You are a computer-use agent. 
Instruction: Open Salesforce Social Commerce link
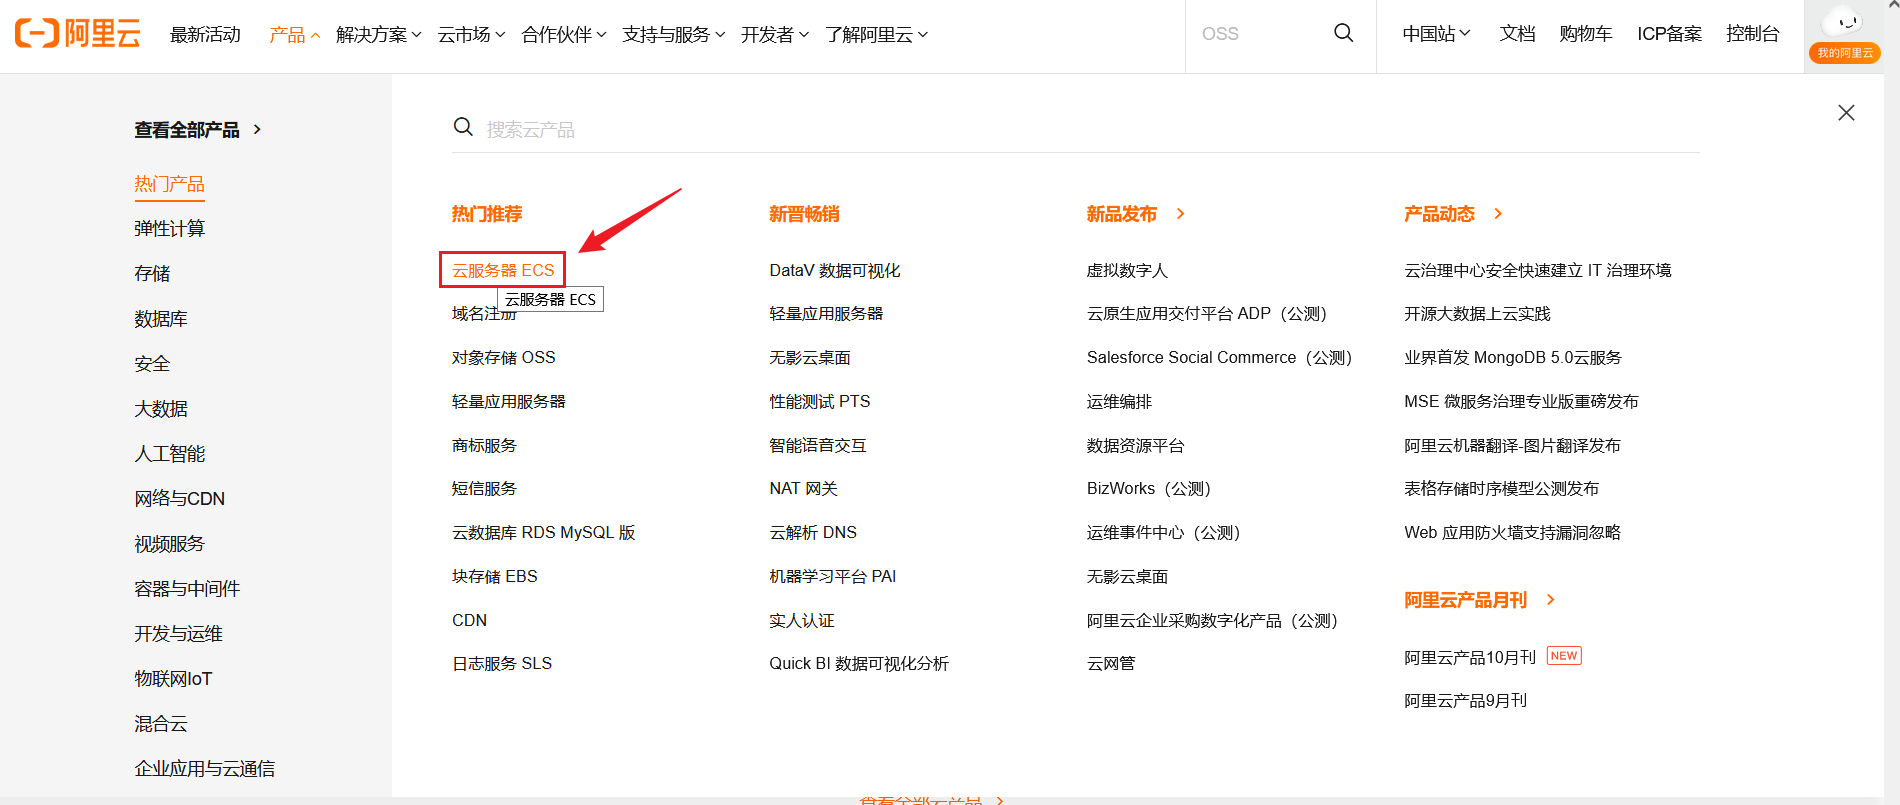pos(1219,357)
